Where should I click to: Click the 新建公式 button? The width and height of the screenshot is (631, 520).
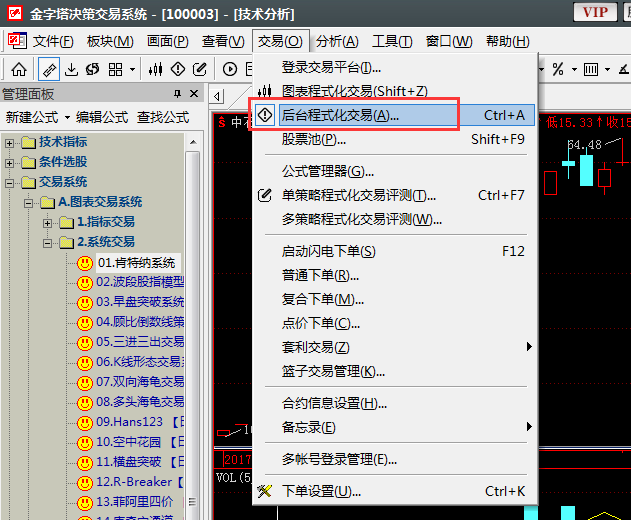32,118
